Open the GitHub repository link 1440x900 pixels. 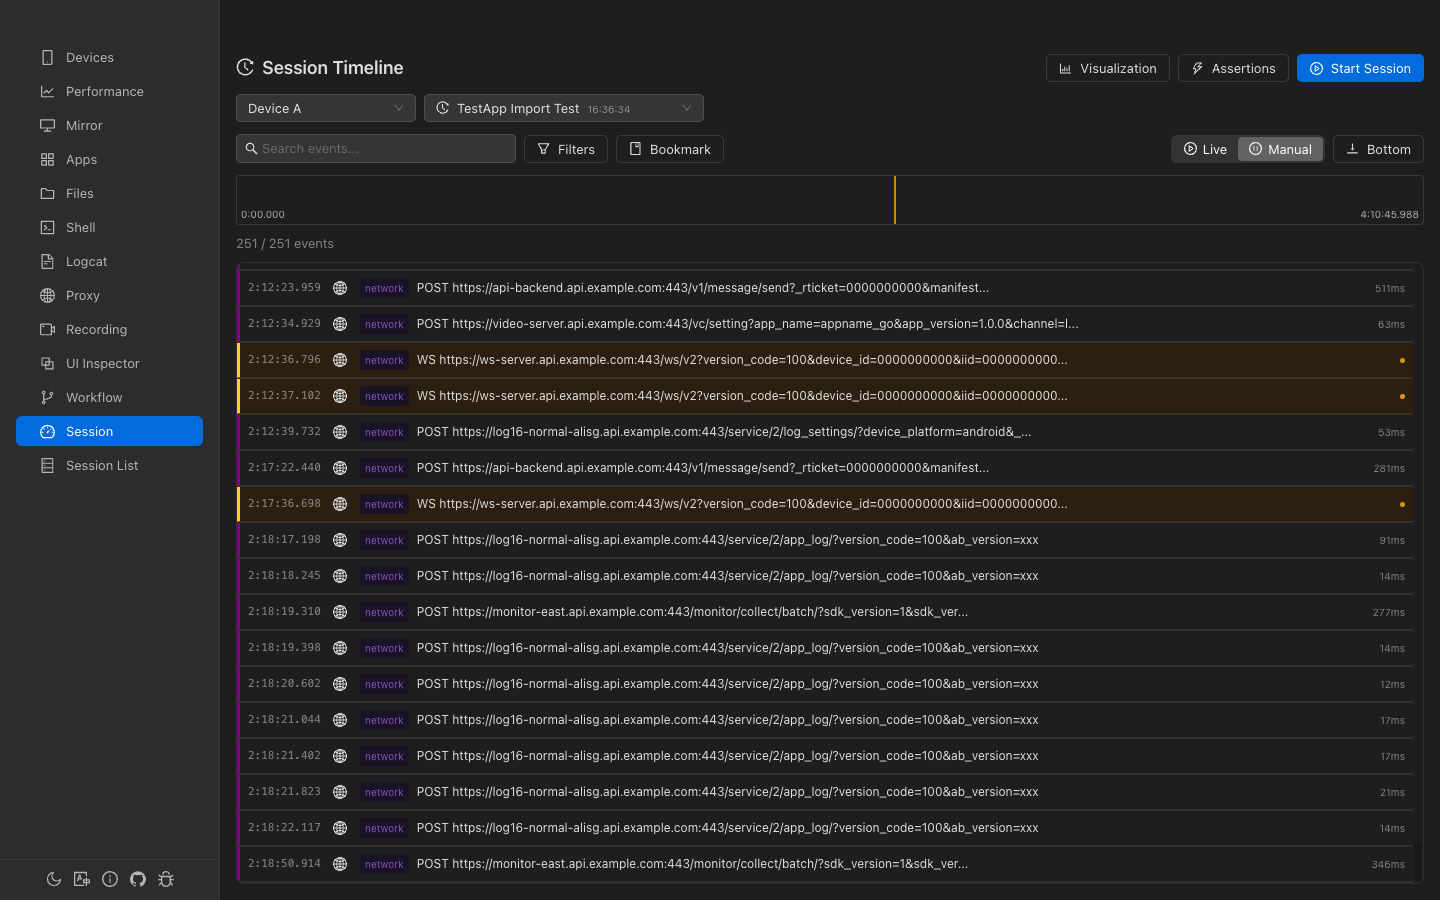coord(138,879)
